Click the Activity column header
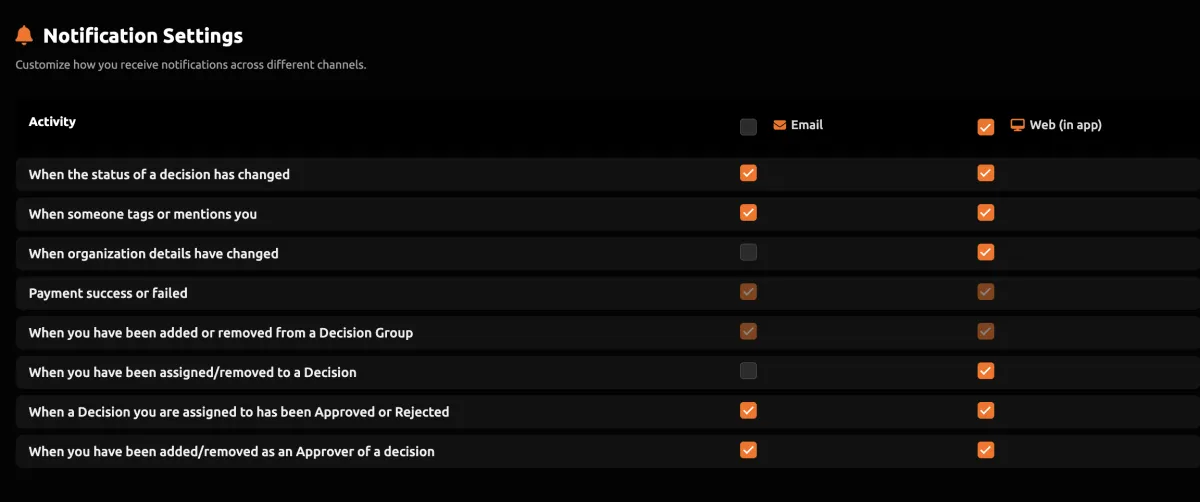 point(52,122)
